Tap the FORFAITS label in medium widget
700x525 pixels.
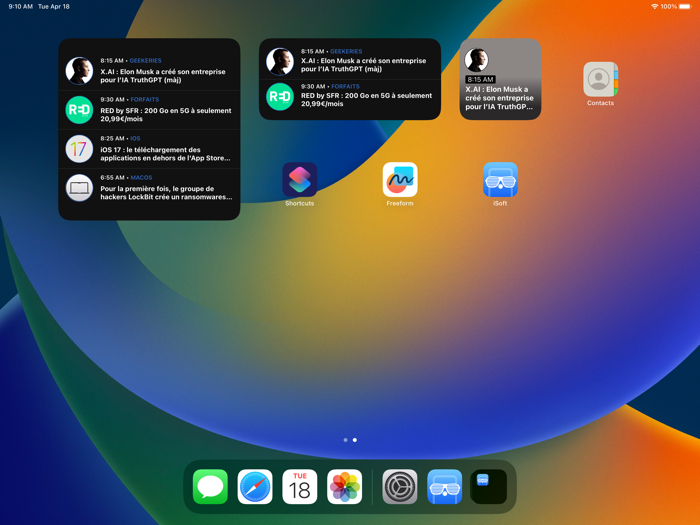click(345, 87)
